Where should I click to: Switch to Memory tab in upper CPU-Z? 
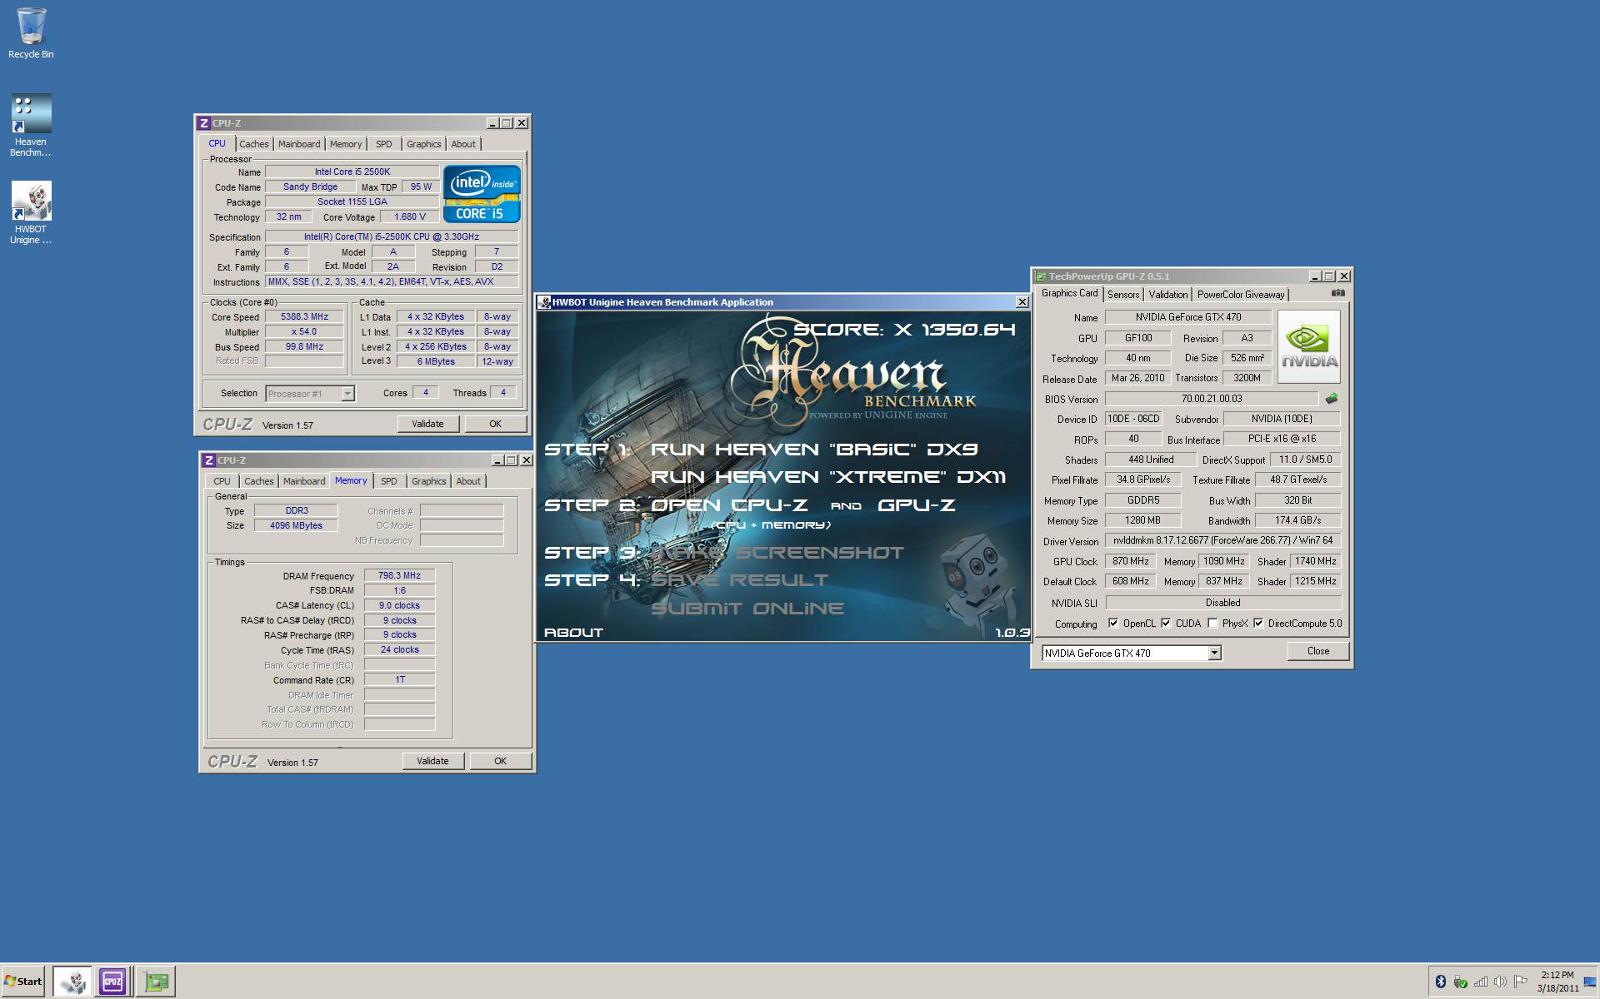click(x=346, y=144)
